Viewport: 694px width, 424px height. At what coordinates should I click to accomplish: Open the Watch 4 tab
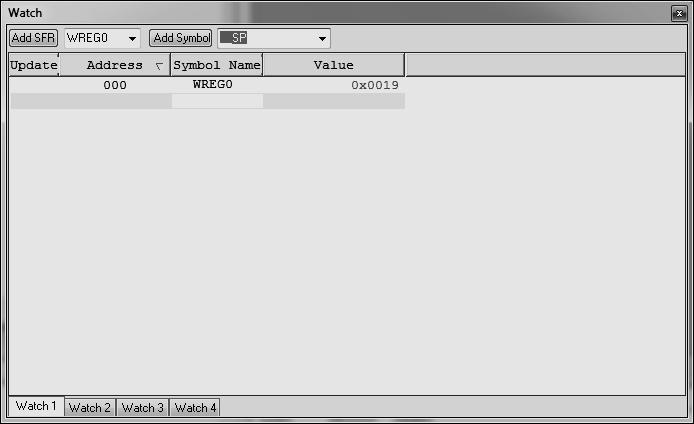(x=195, y=408)
